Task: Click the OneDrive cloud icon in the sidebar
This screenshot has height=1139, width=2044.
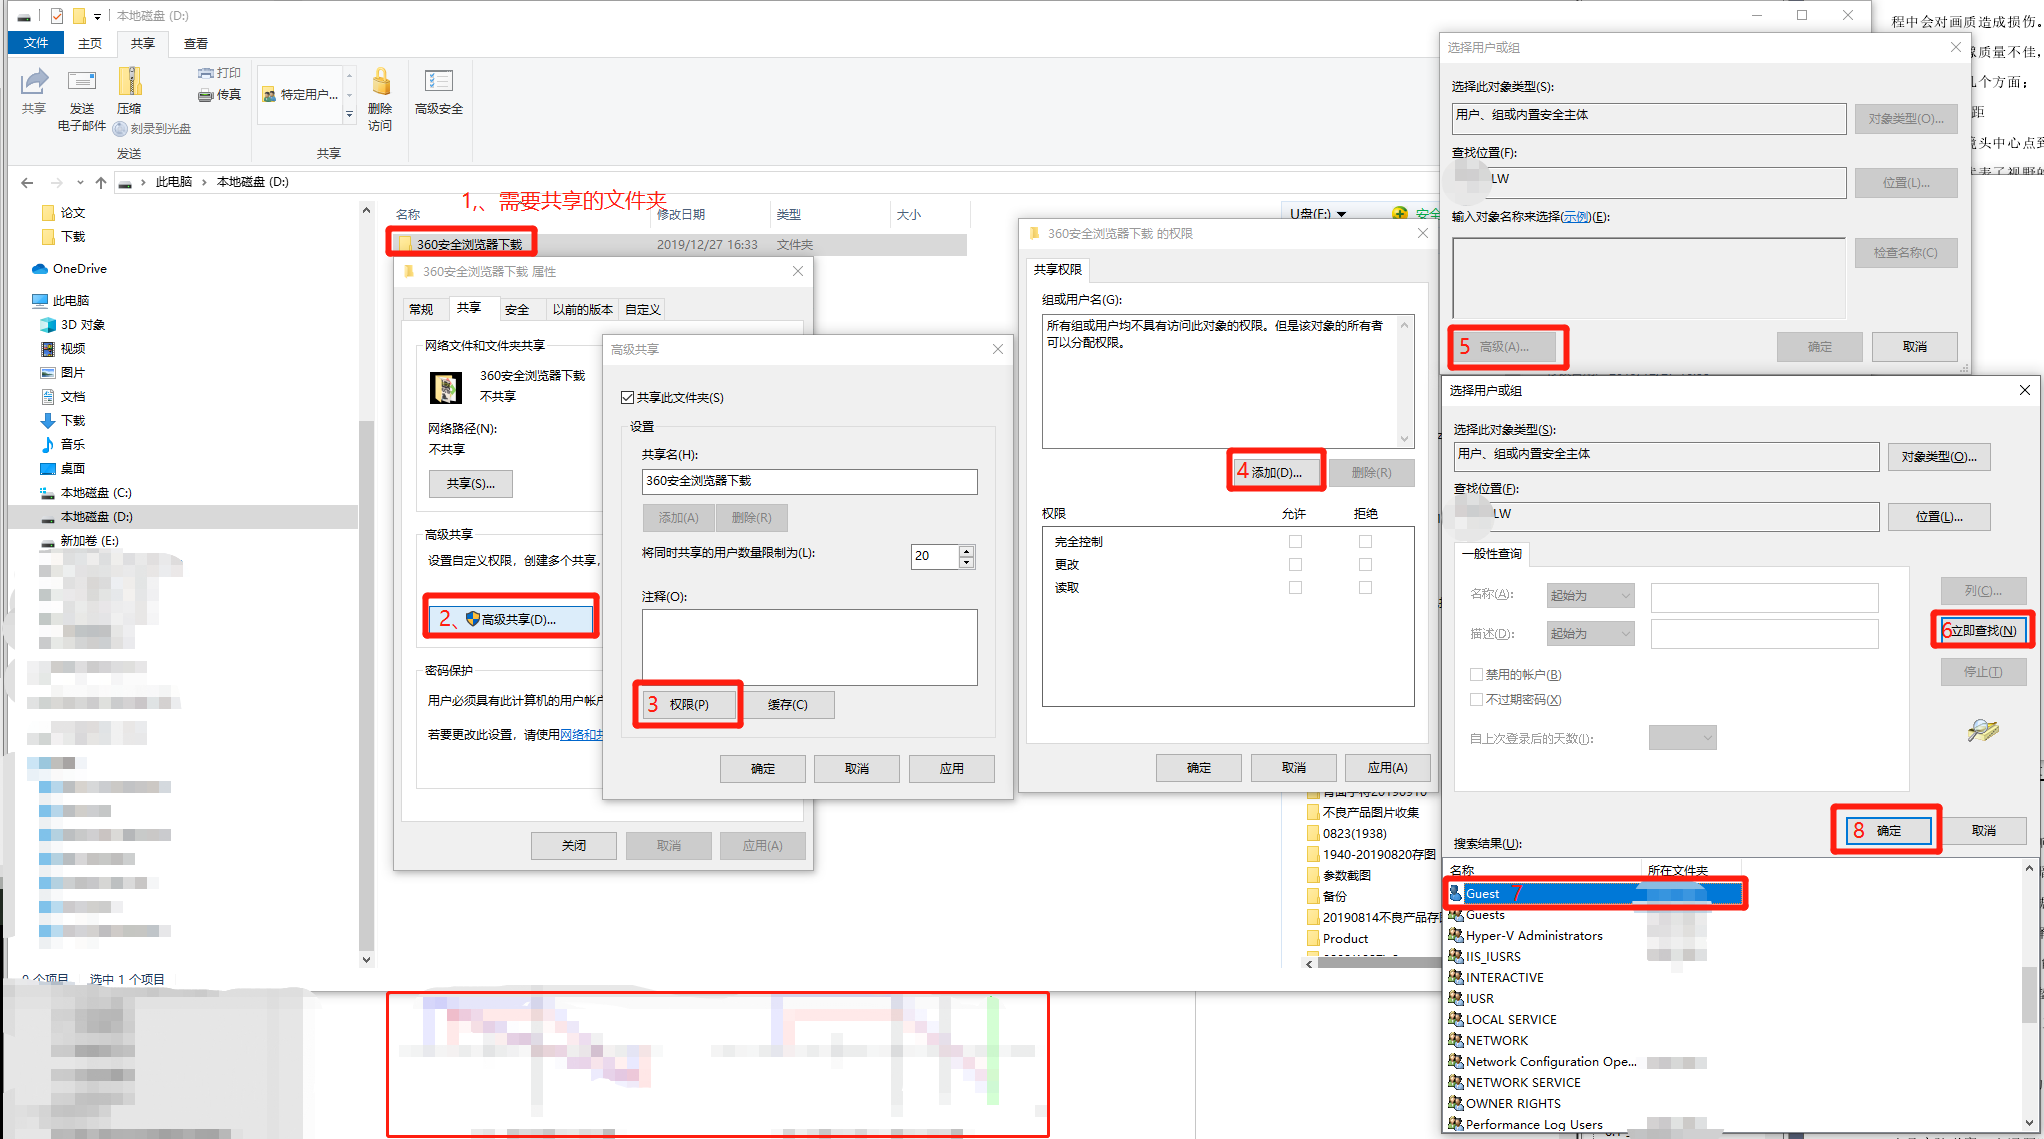Action: click(x=40, y=269)
